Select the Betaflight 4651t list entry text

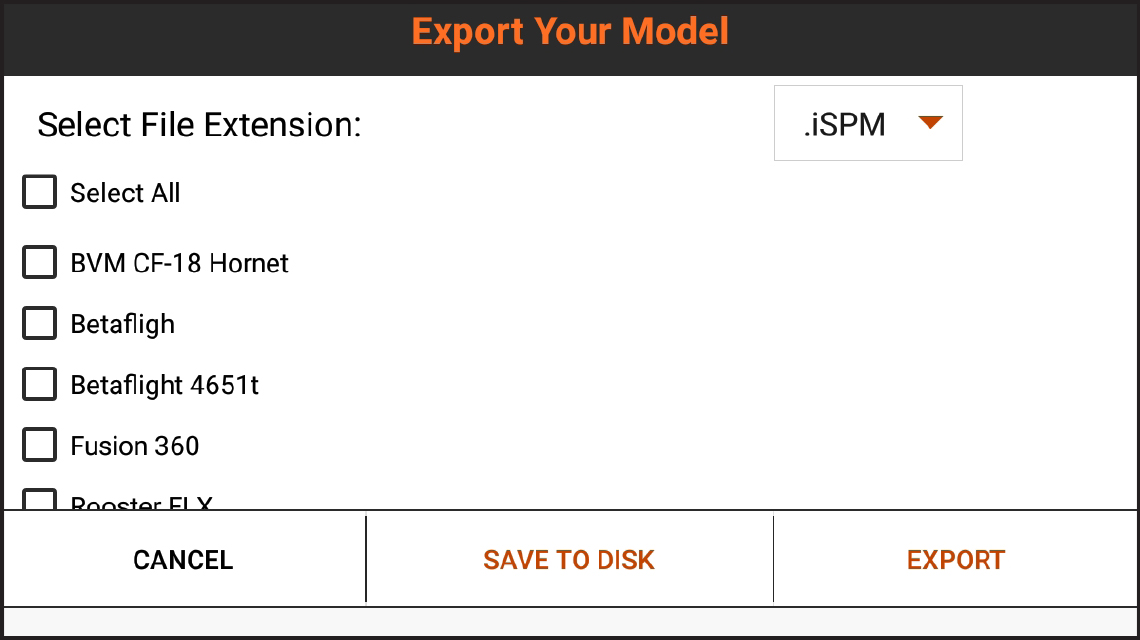165,386
